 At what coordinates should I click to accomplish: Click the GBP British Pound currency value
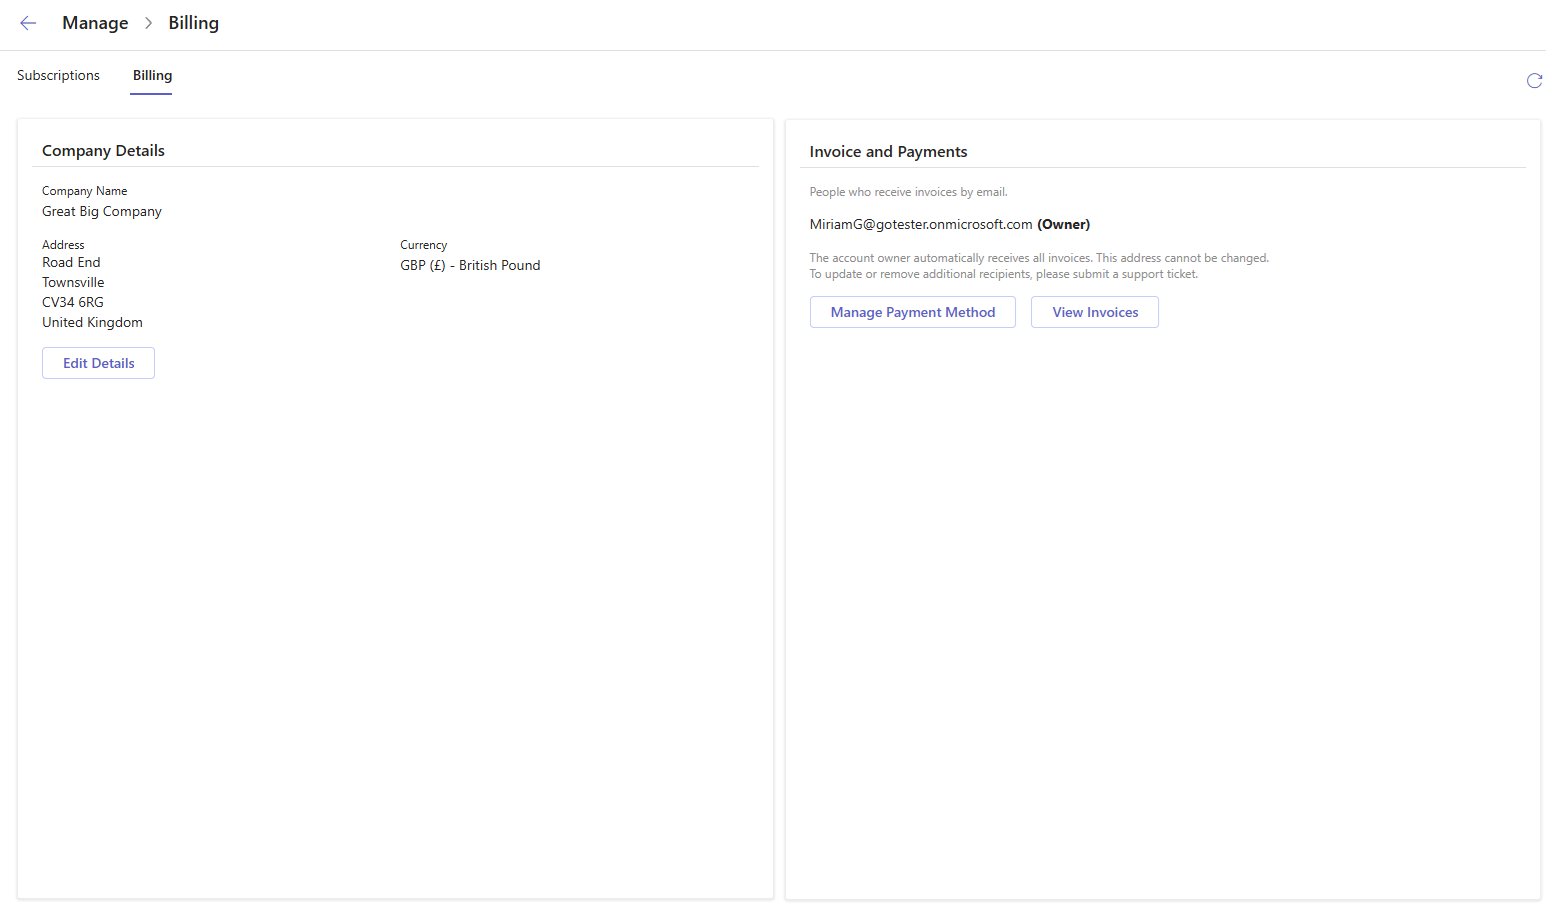470,266
